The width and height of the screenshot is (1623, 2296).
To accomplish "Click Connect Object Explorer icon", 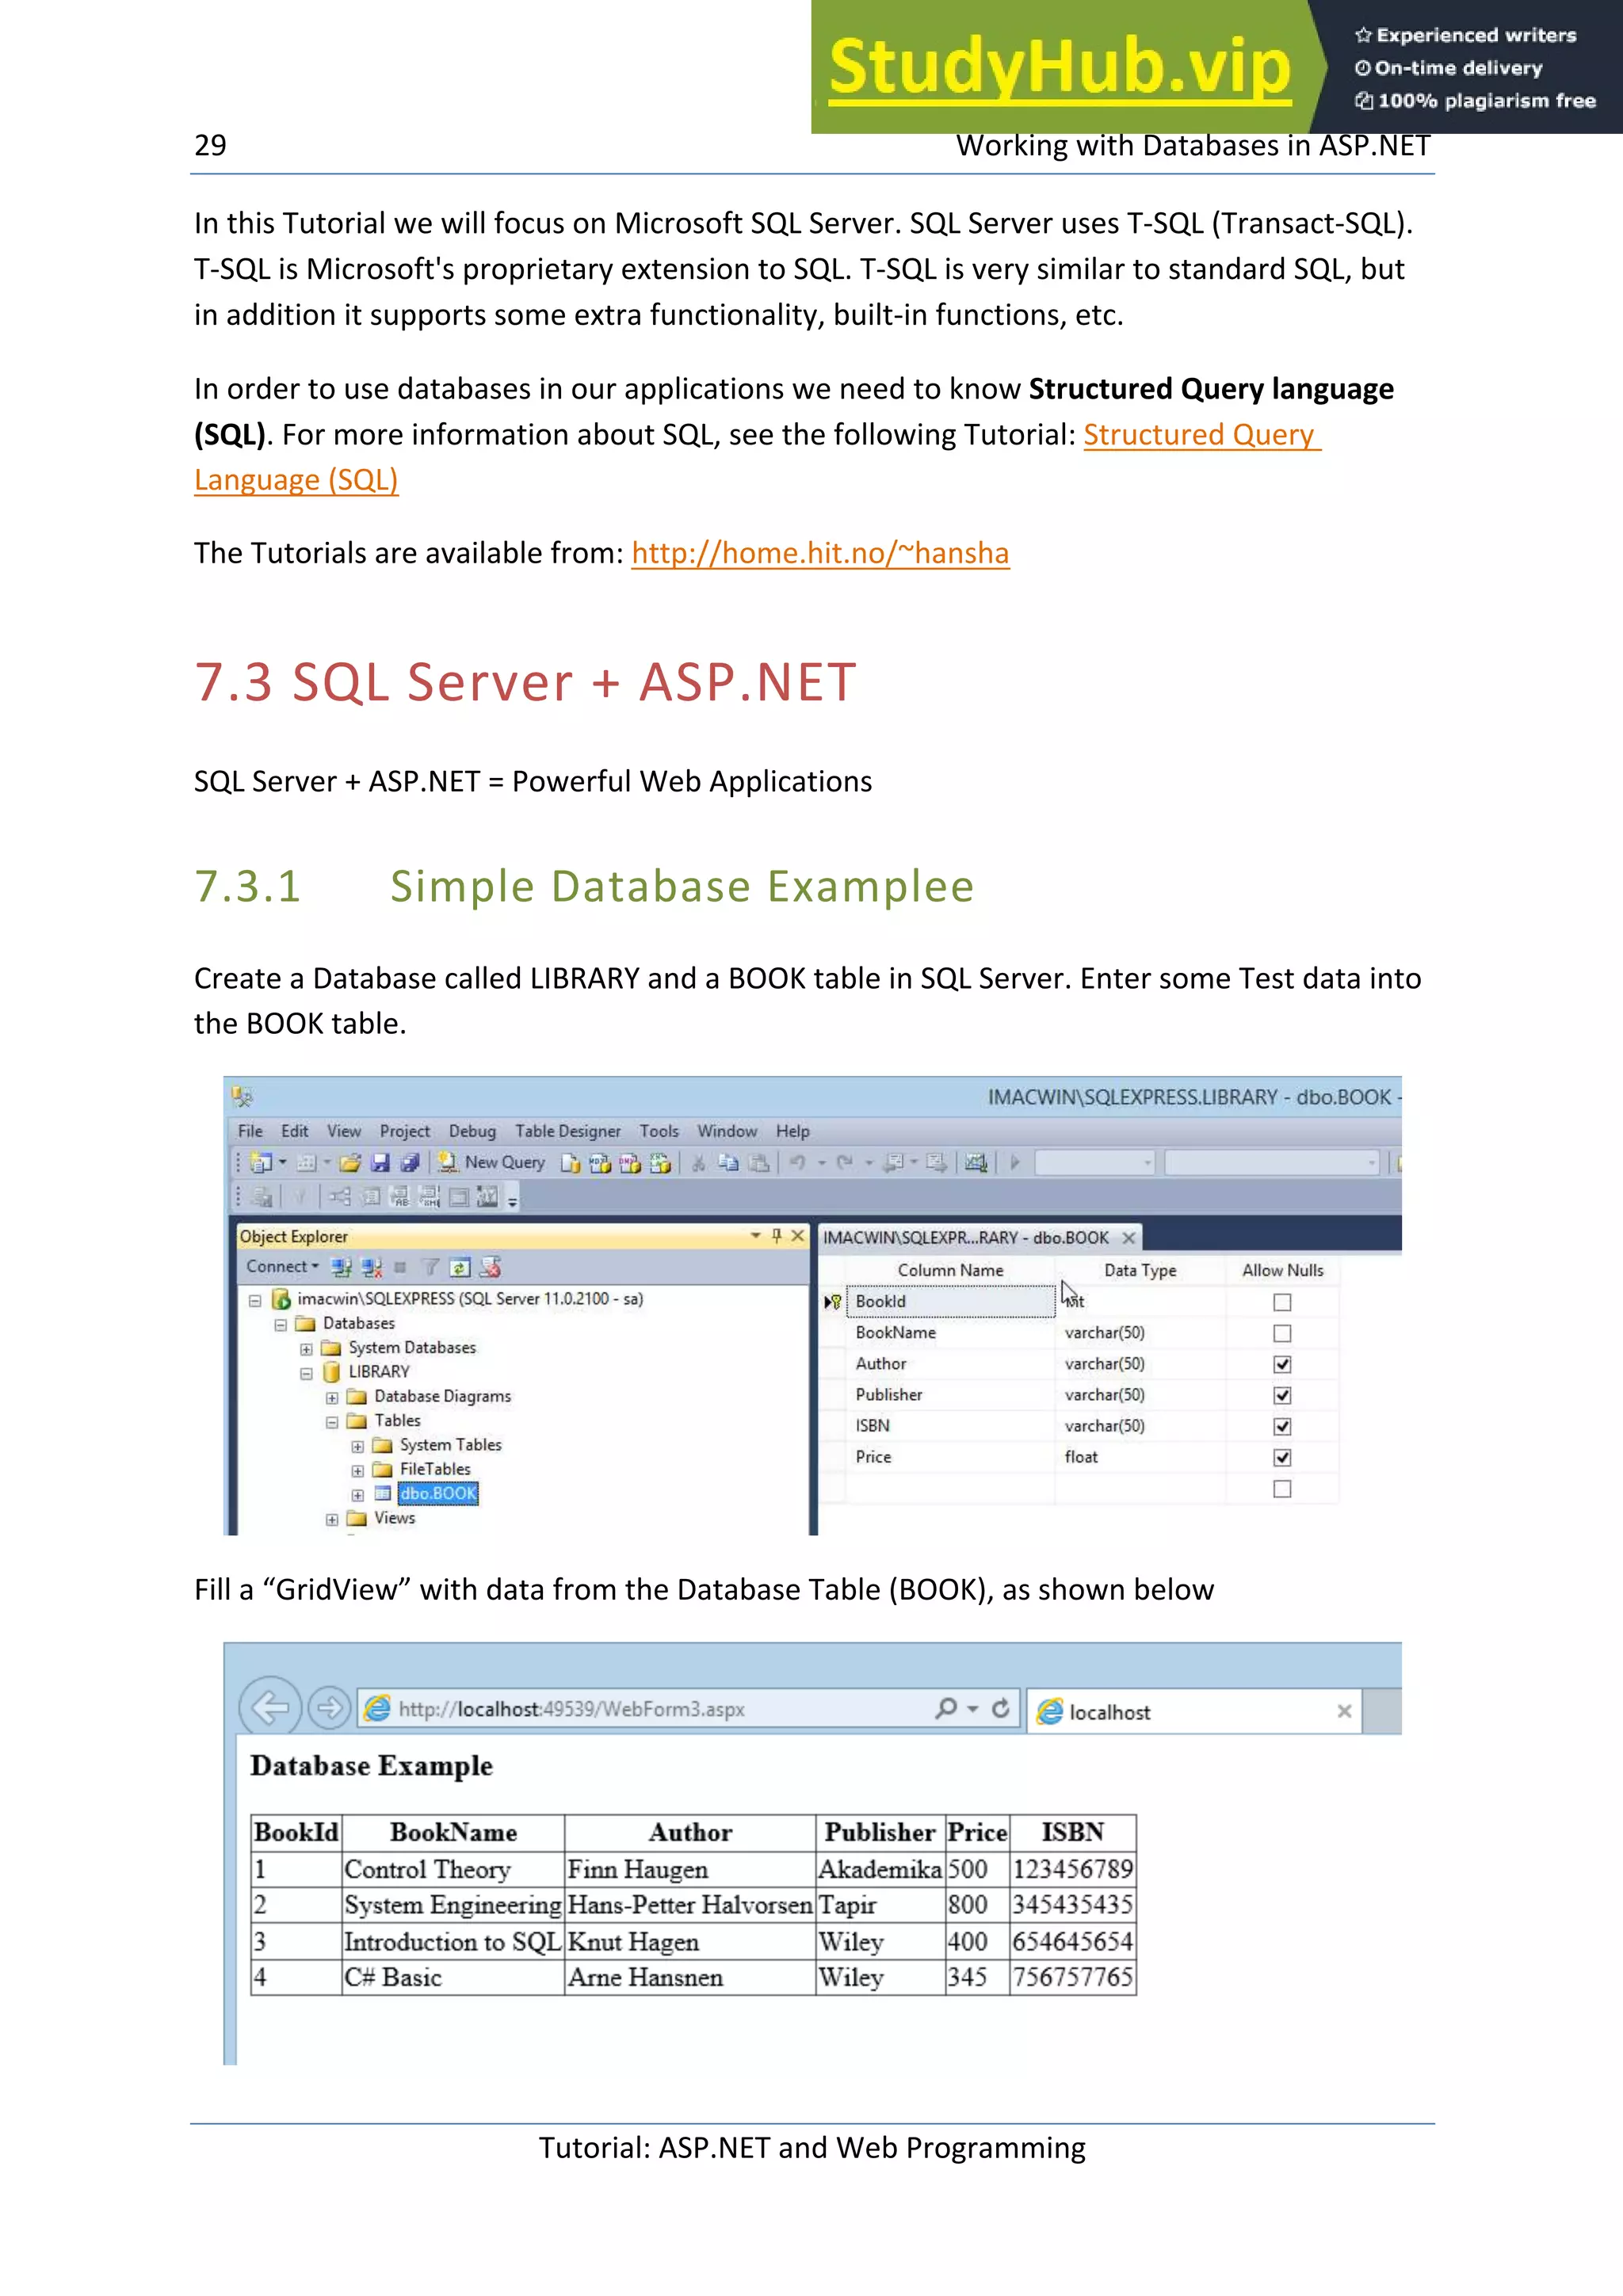I will pos(341,1267).
